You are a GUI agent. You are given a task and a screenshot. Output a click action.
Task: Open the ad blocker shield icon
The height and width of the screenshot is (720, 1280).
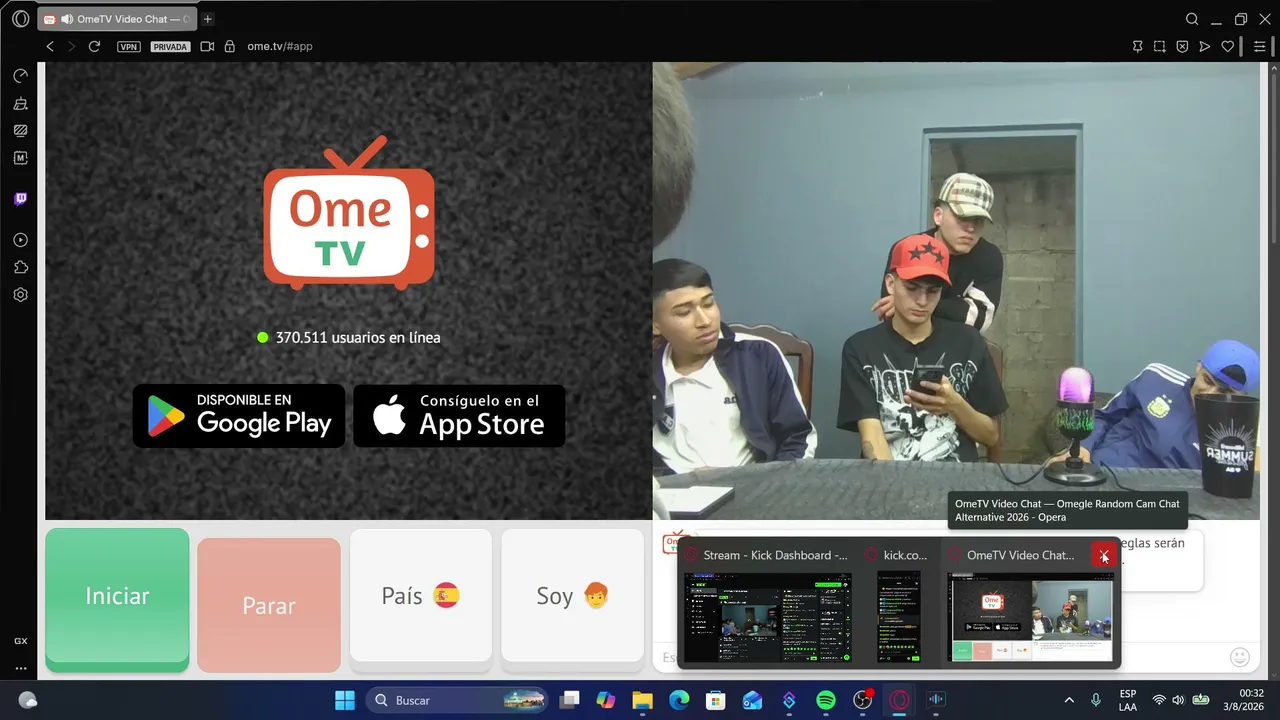click(1182, 46)
